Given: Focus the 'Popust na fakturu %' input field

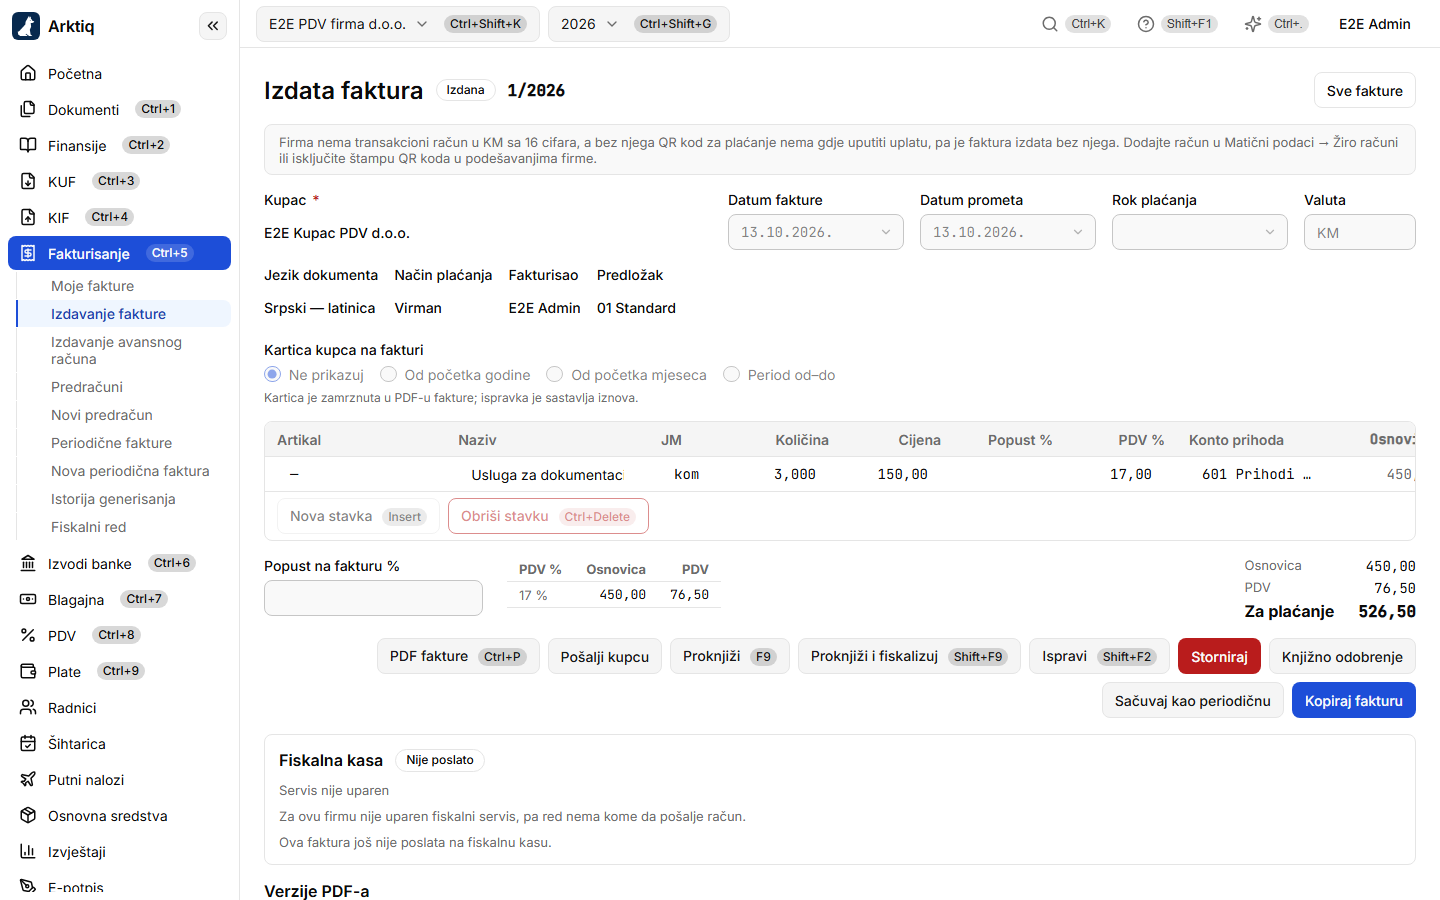Looking at the screenshot, I should (x=373, y=598).
